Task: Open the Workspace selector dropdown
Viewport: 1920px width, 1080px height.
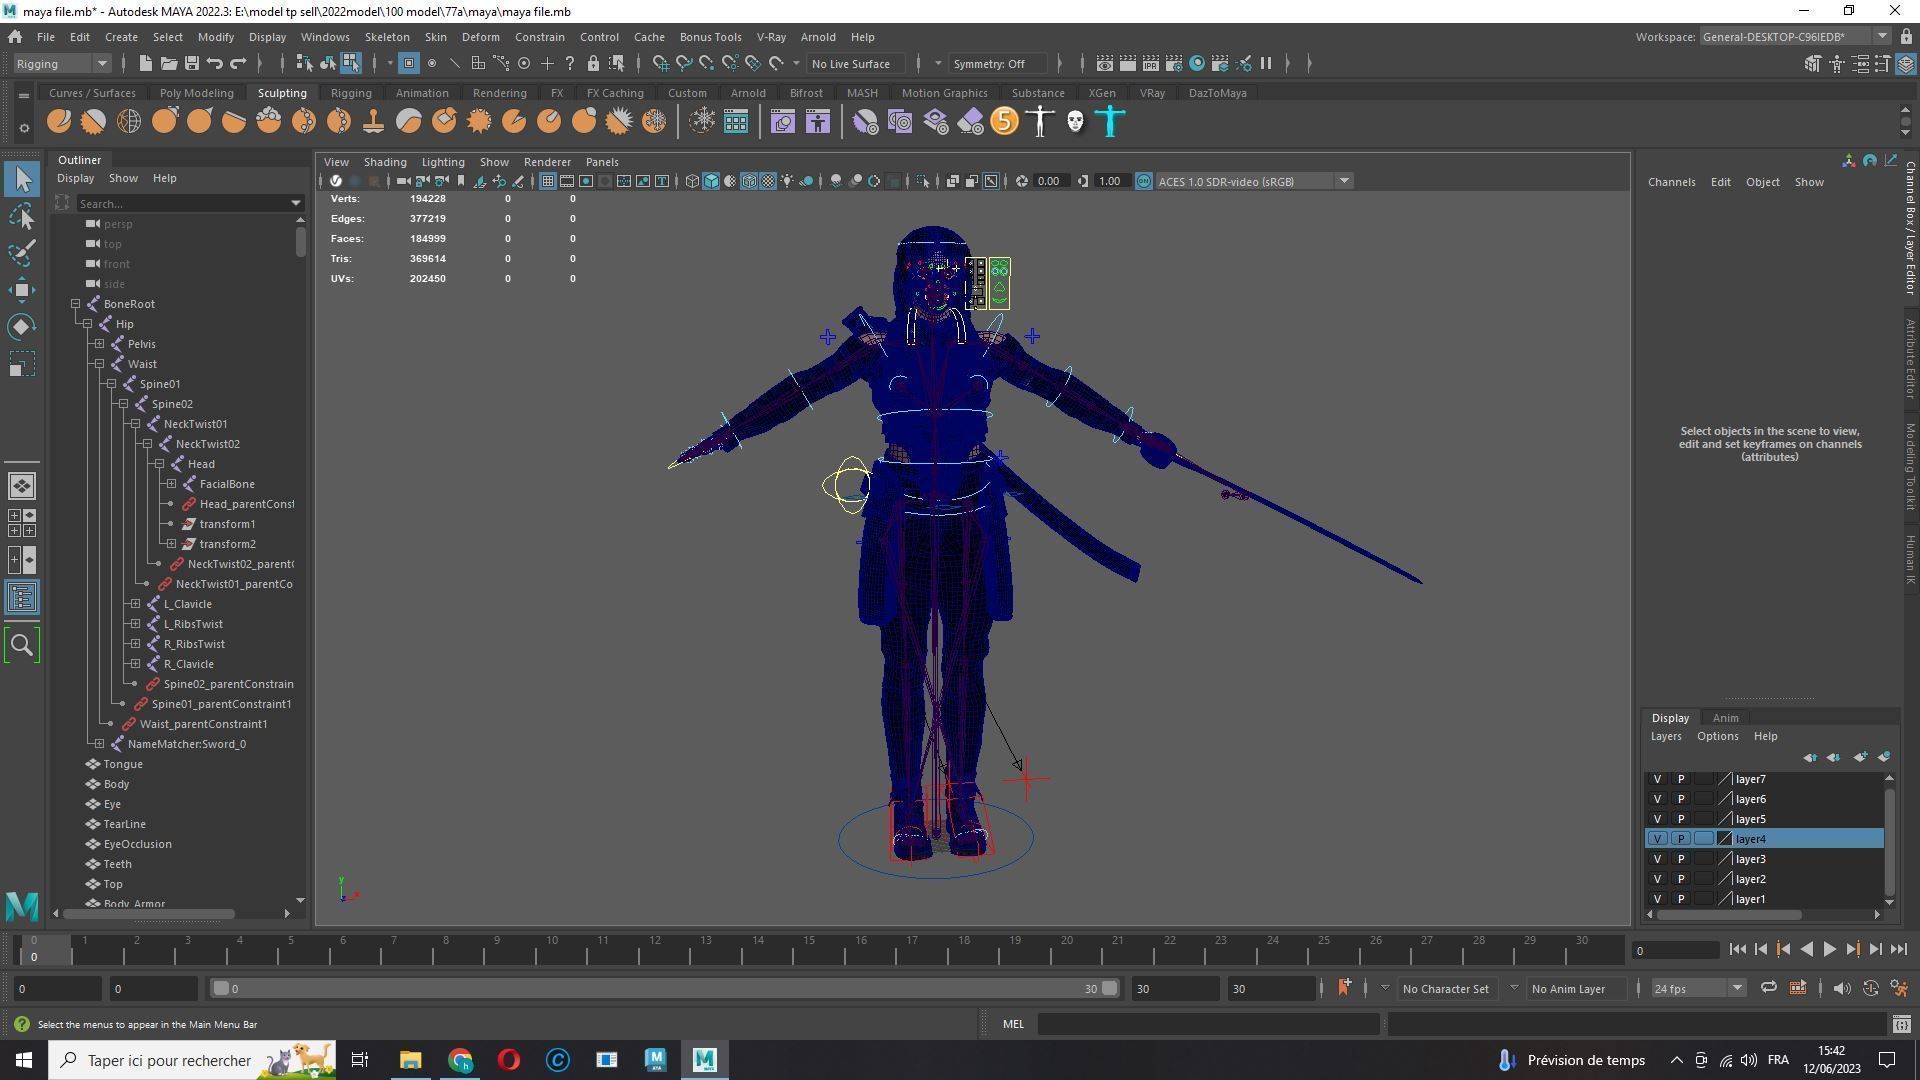Action: pos(1794,37)
